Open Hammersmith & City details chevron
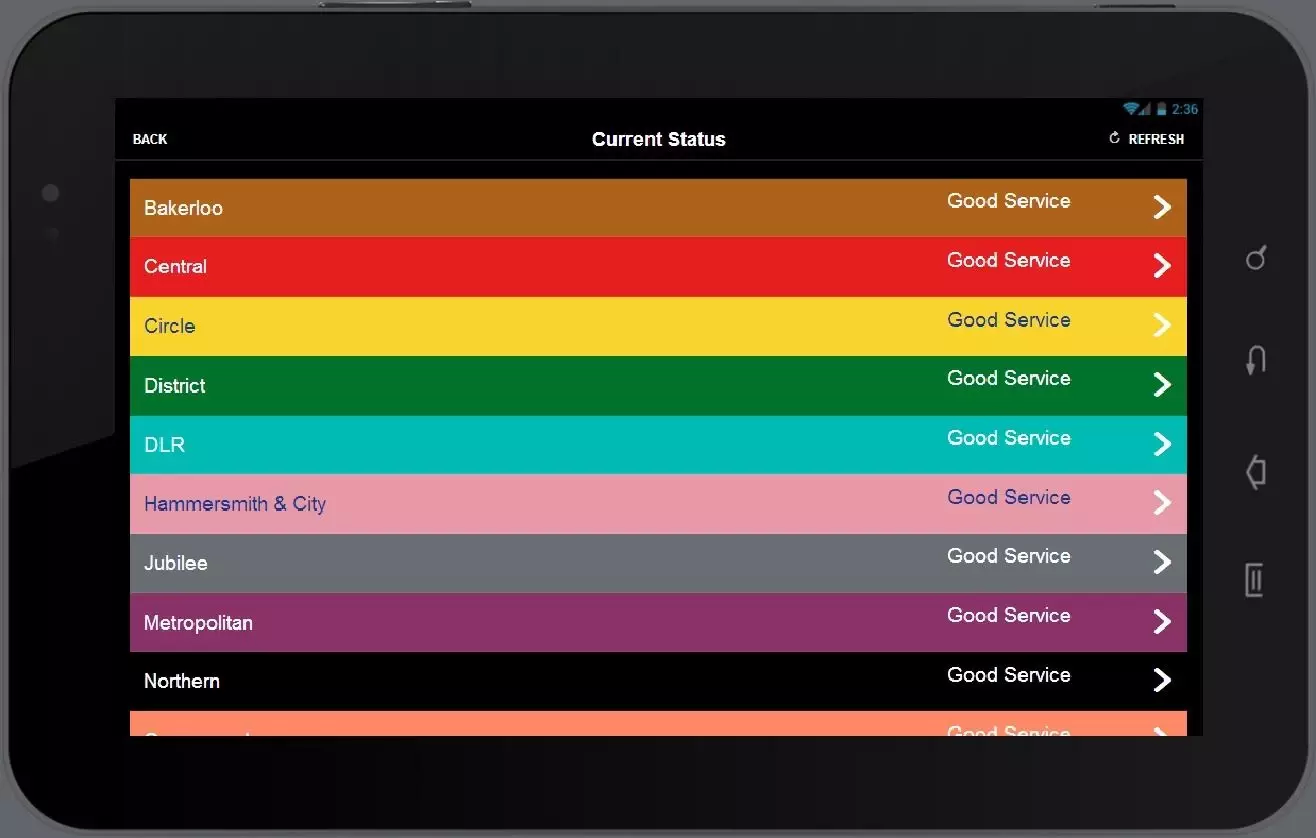This screenshot has width=1316, height=838. (x=1161, y=502)
